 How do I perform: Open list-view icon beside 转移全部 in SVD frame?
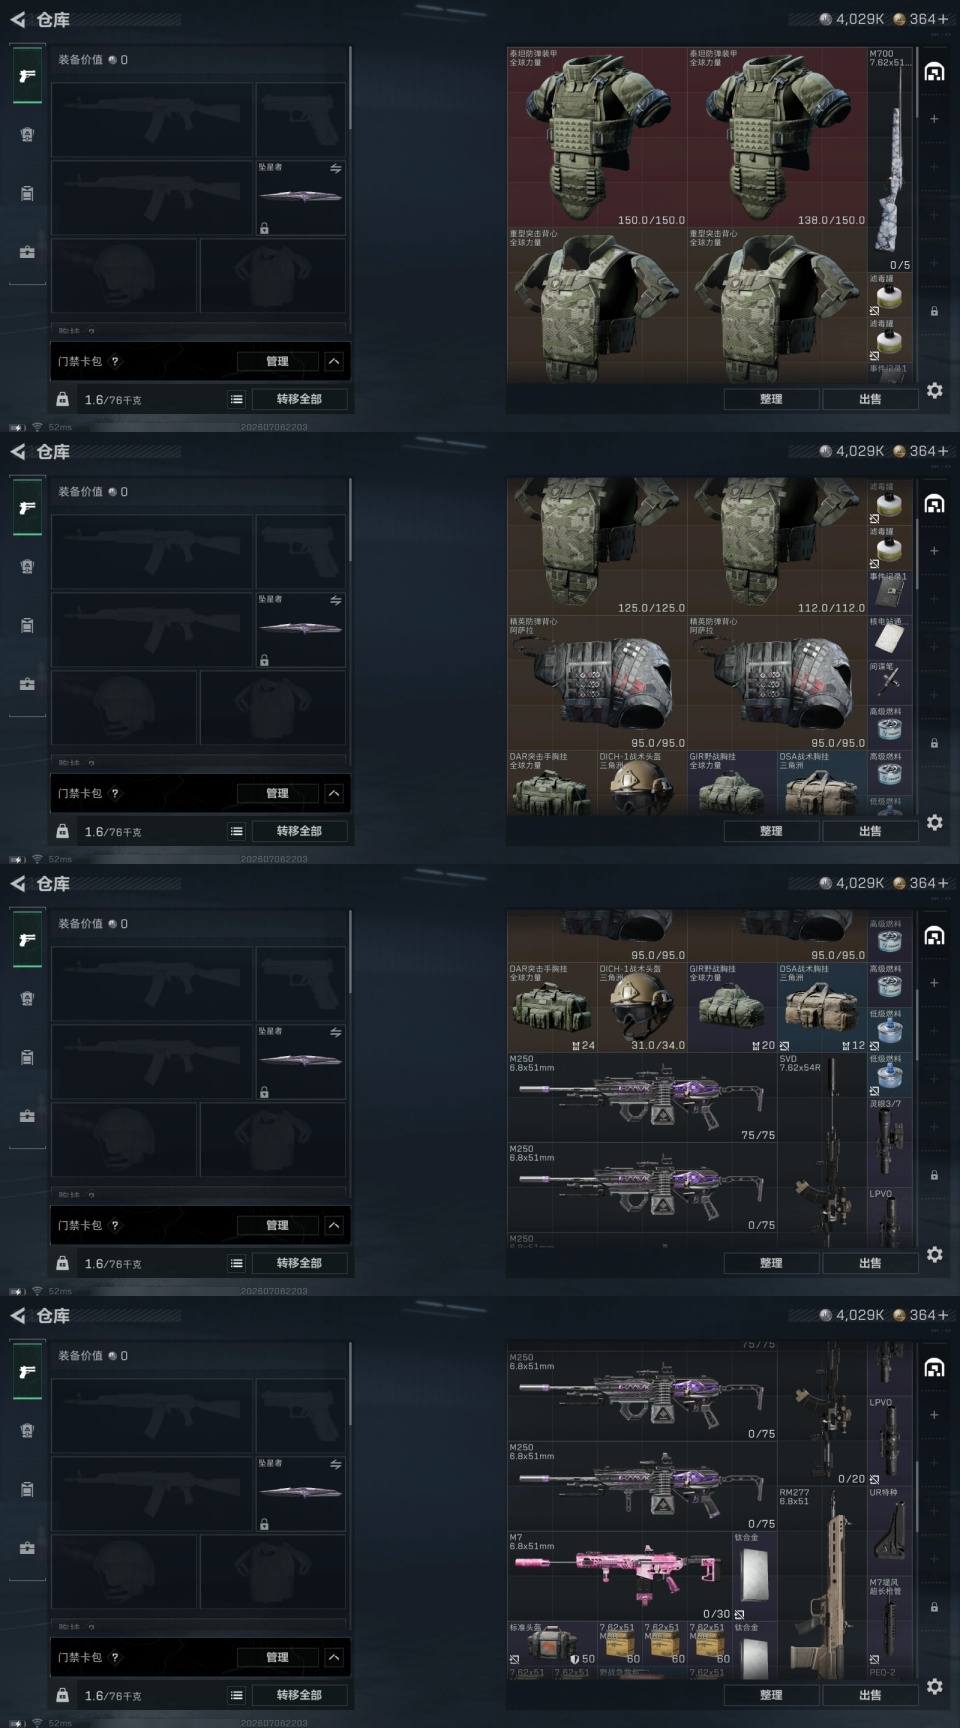tap(237, 1263)
